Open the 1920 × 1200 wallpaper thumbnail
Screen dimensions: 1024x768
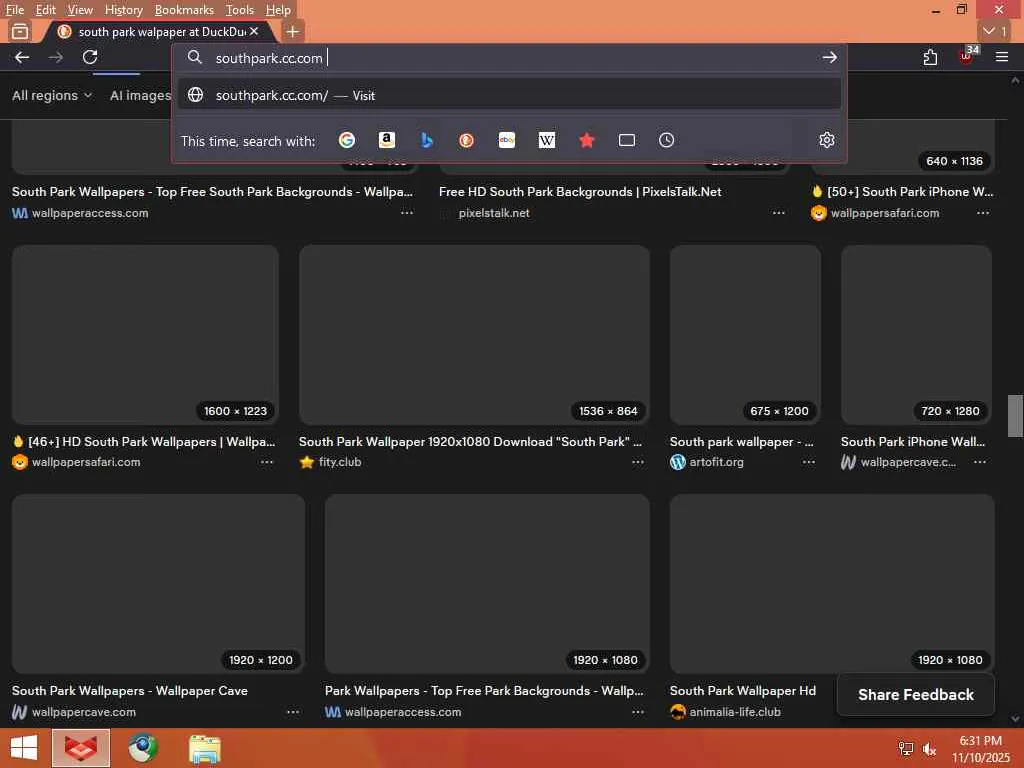[x=158, y=584]
